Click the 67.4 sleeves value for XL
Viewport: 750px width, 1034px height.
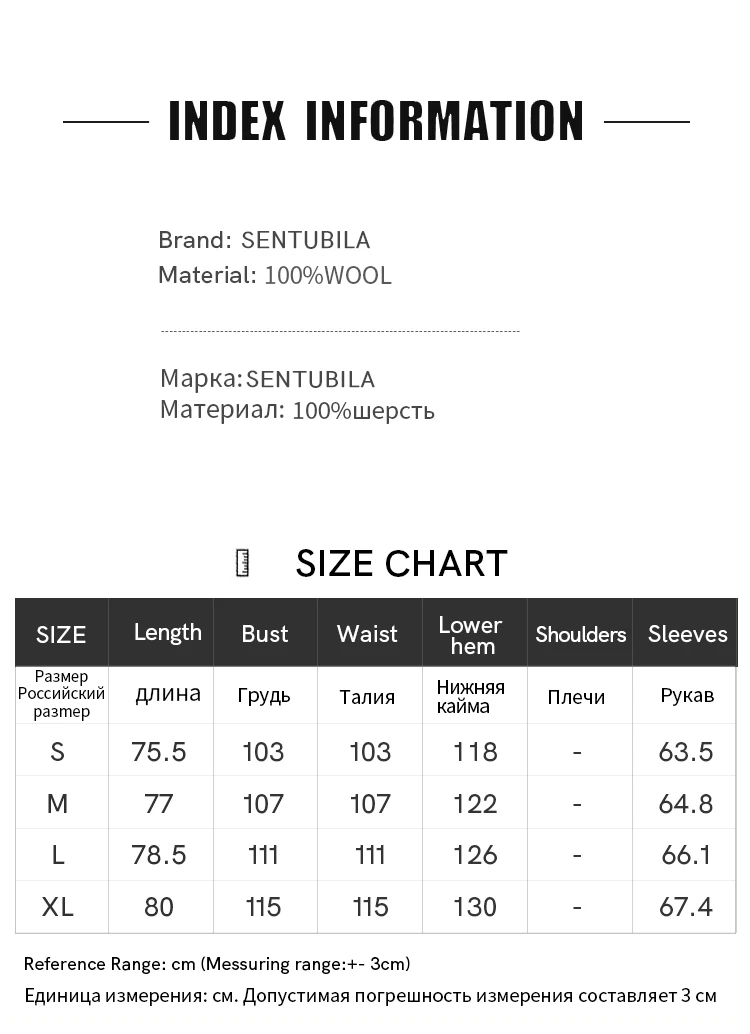(685, 906)
